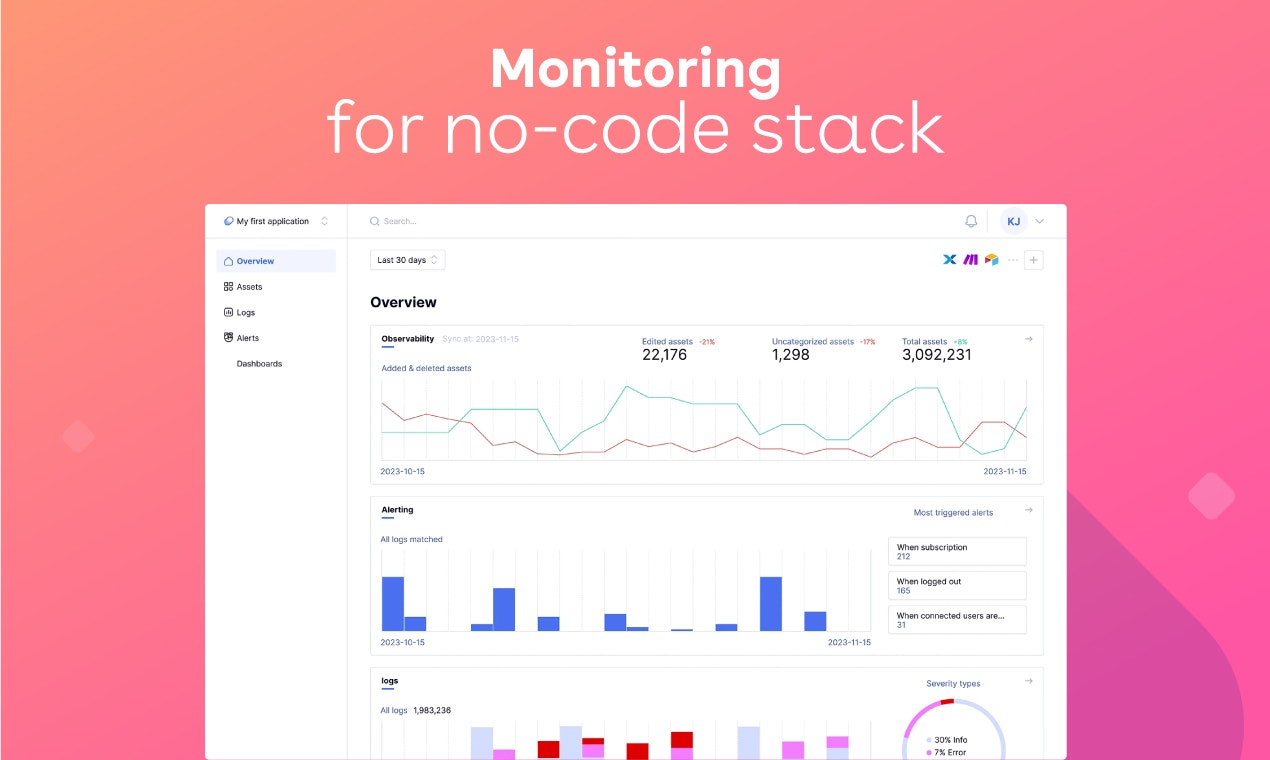The height and width of the screenshot is (760, 1270).
Task: Click the 30% Info legend entry
Action: (946, 740)
